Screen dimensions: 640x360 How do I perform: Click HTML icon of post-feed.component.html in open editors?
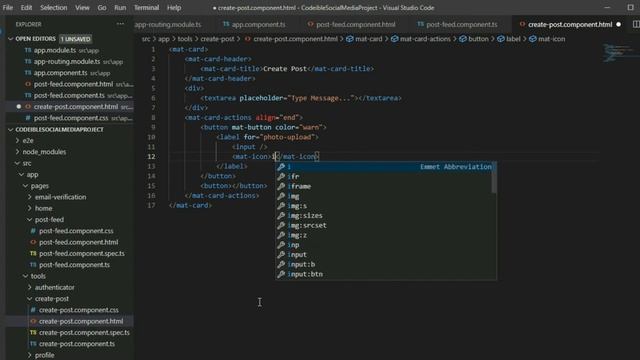[x=28, y=84]
